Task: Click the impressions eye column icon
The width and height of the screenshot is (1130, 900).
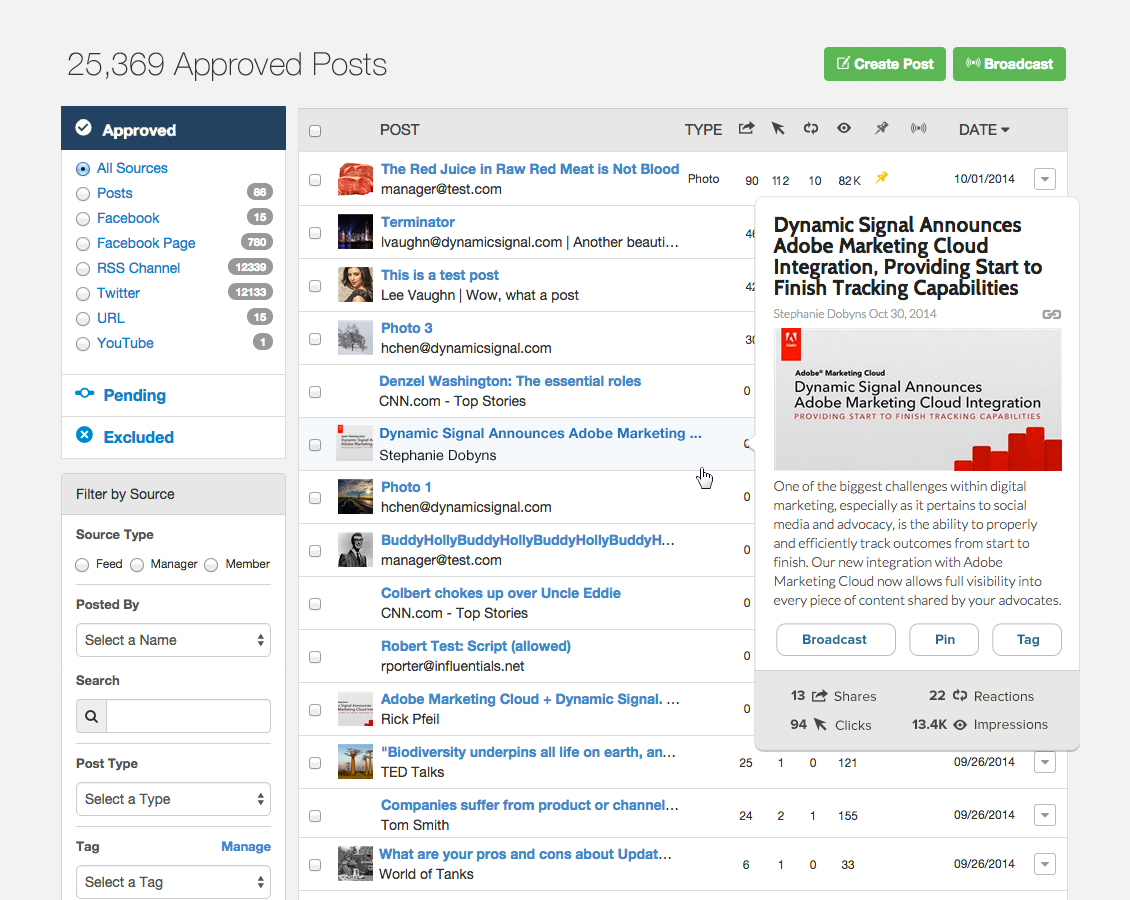Action: 845,129
